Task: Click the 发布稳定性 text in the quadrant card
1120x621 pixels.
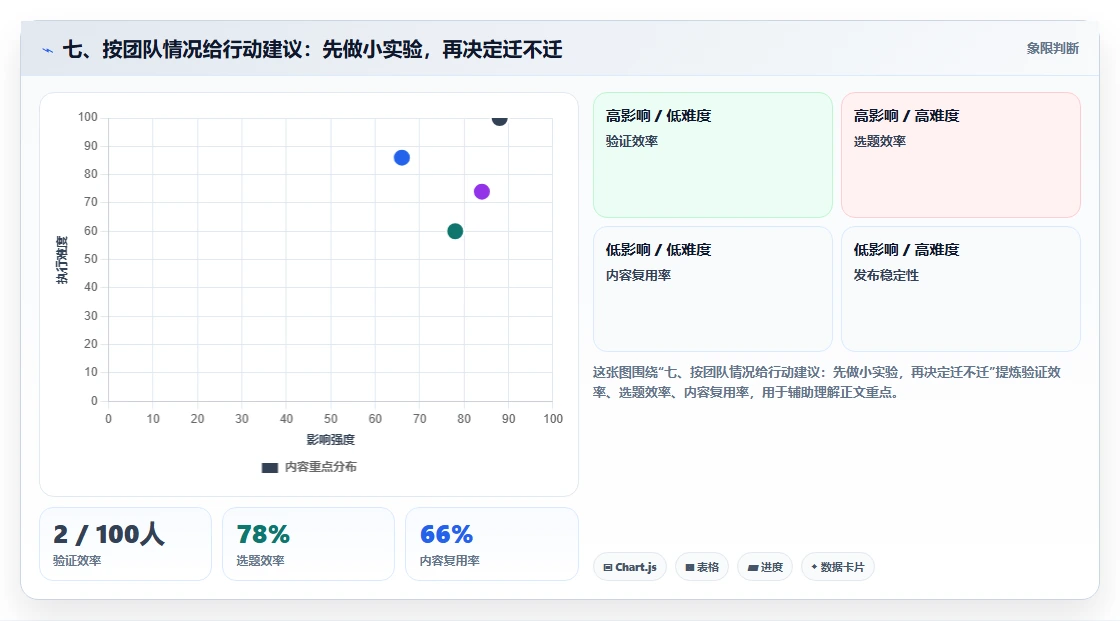Action: (886, 275)
